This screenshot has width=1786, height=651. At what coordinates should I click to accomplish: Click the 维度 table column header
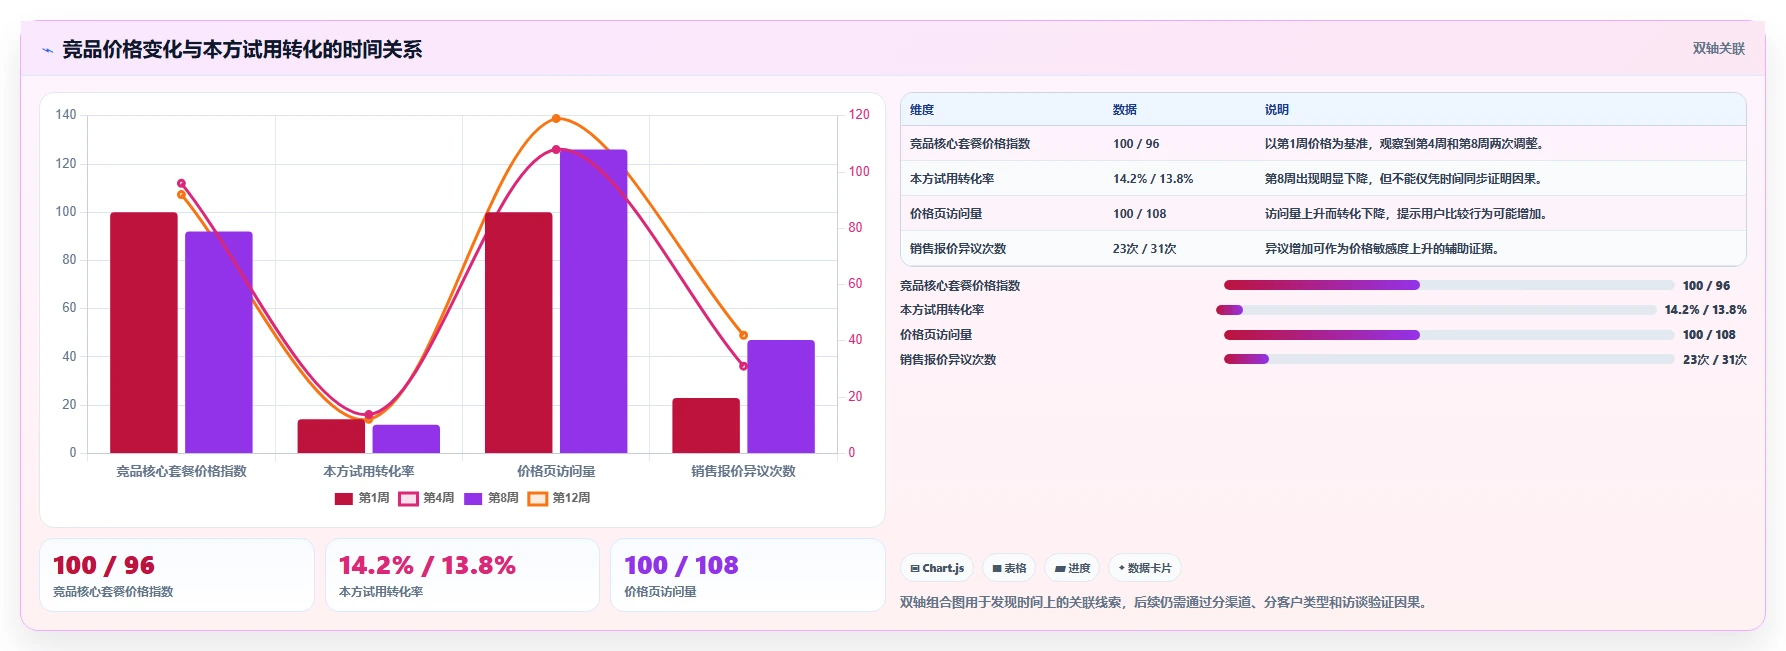(x=922, y=110)
